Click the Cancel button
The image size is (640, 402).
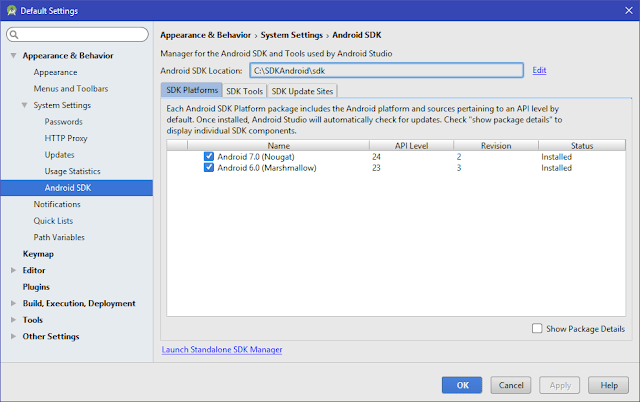[511, 385]
